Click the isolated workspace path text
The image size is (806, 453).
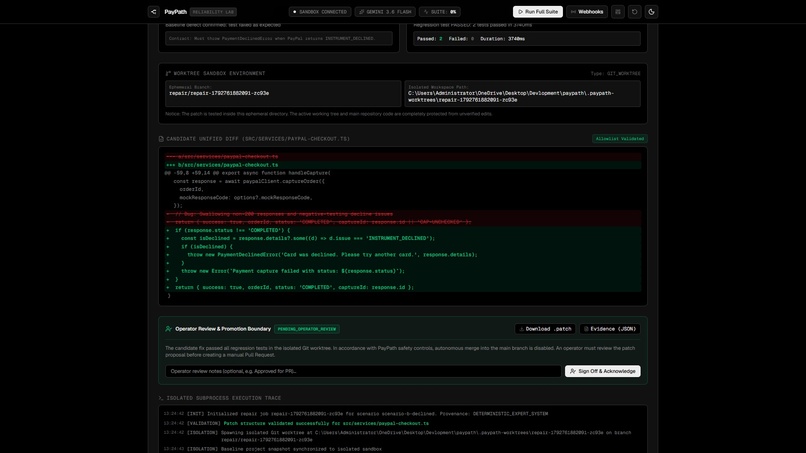510,97
